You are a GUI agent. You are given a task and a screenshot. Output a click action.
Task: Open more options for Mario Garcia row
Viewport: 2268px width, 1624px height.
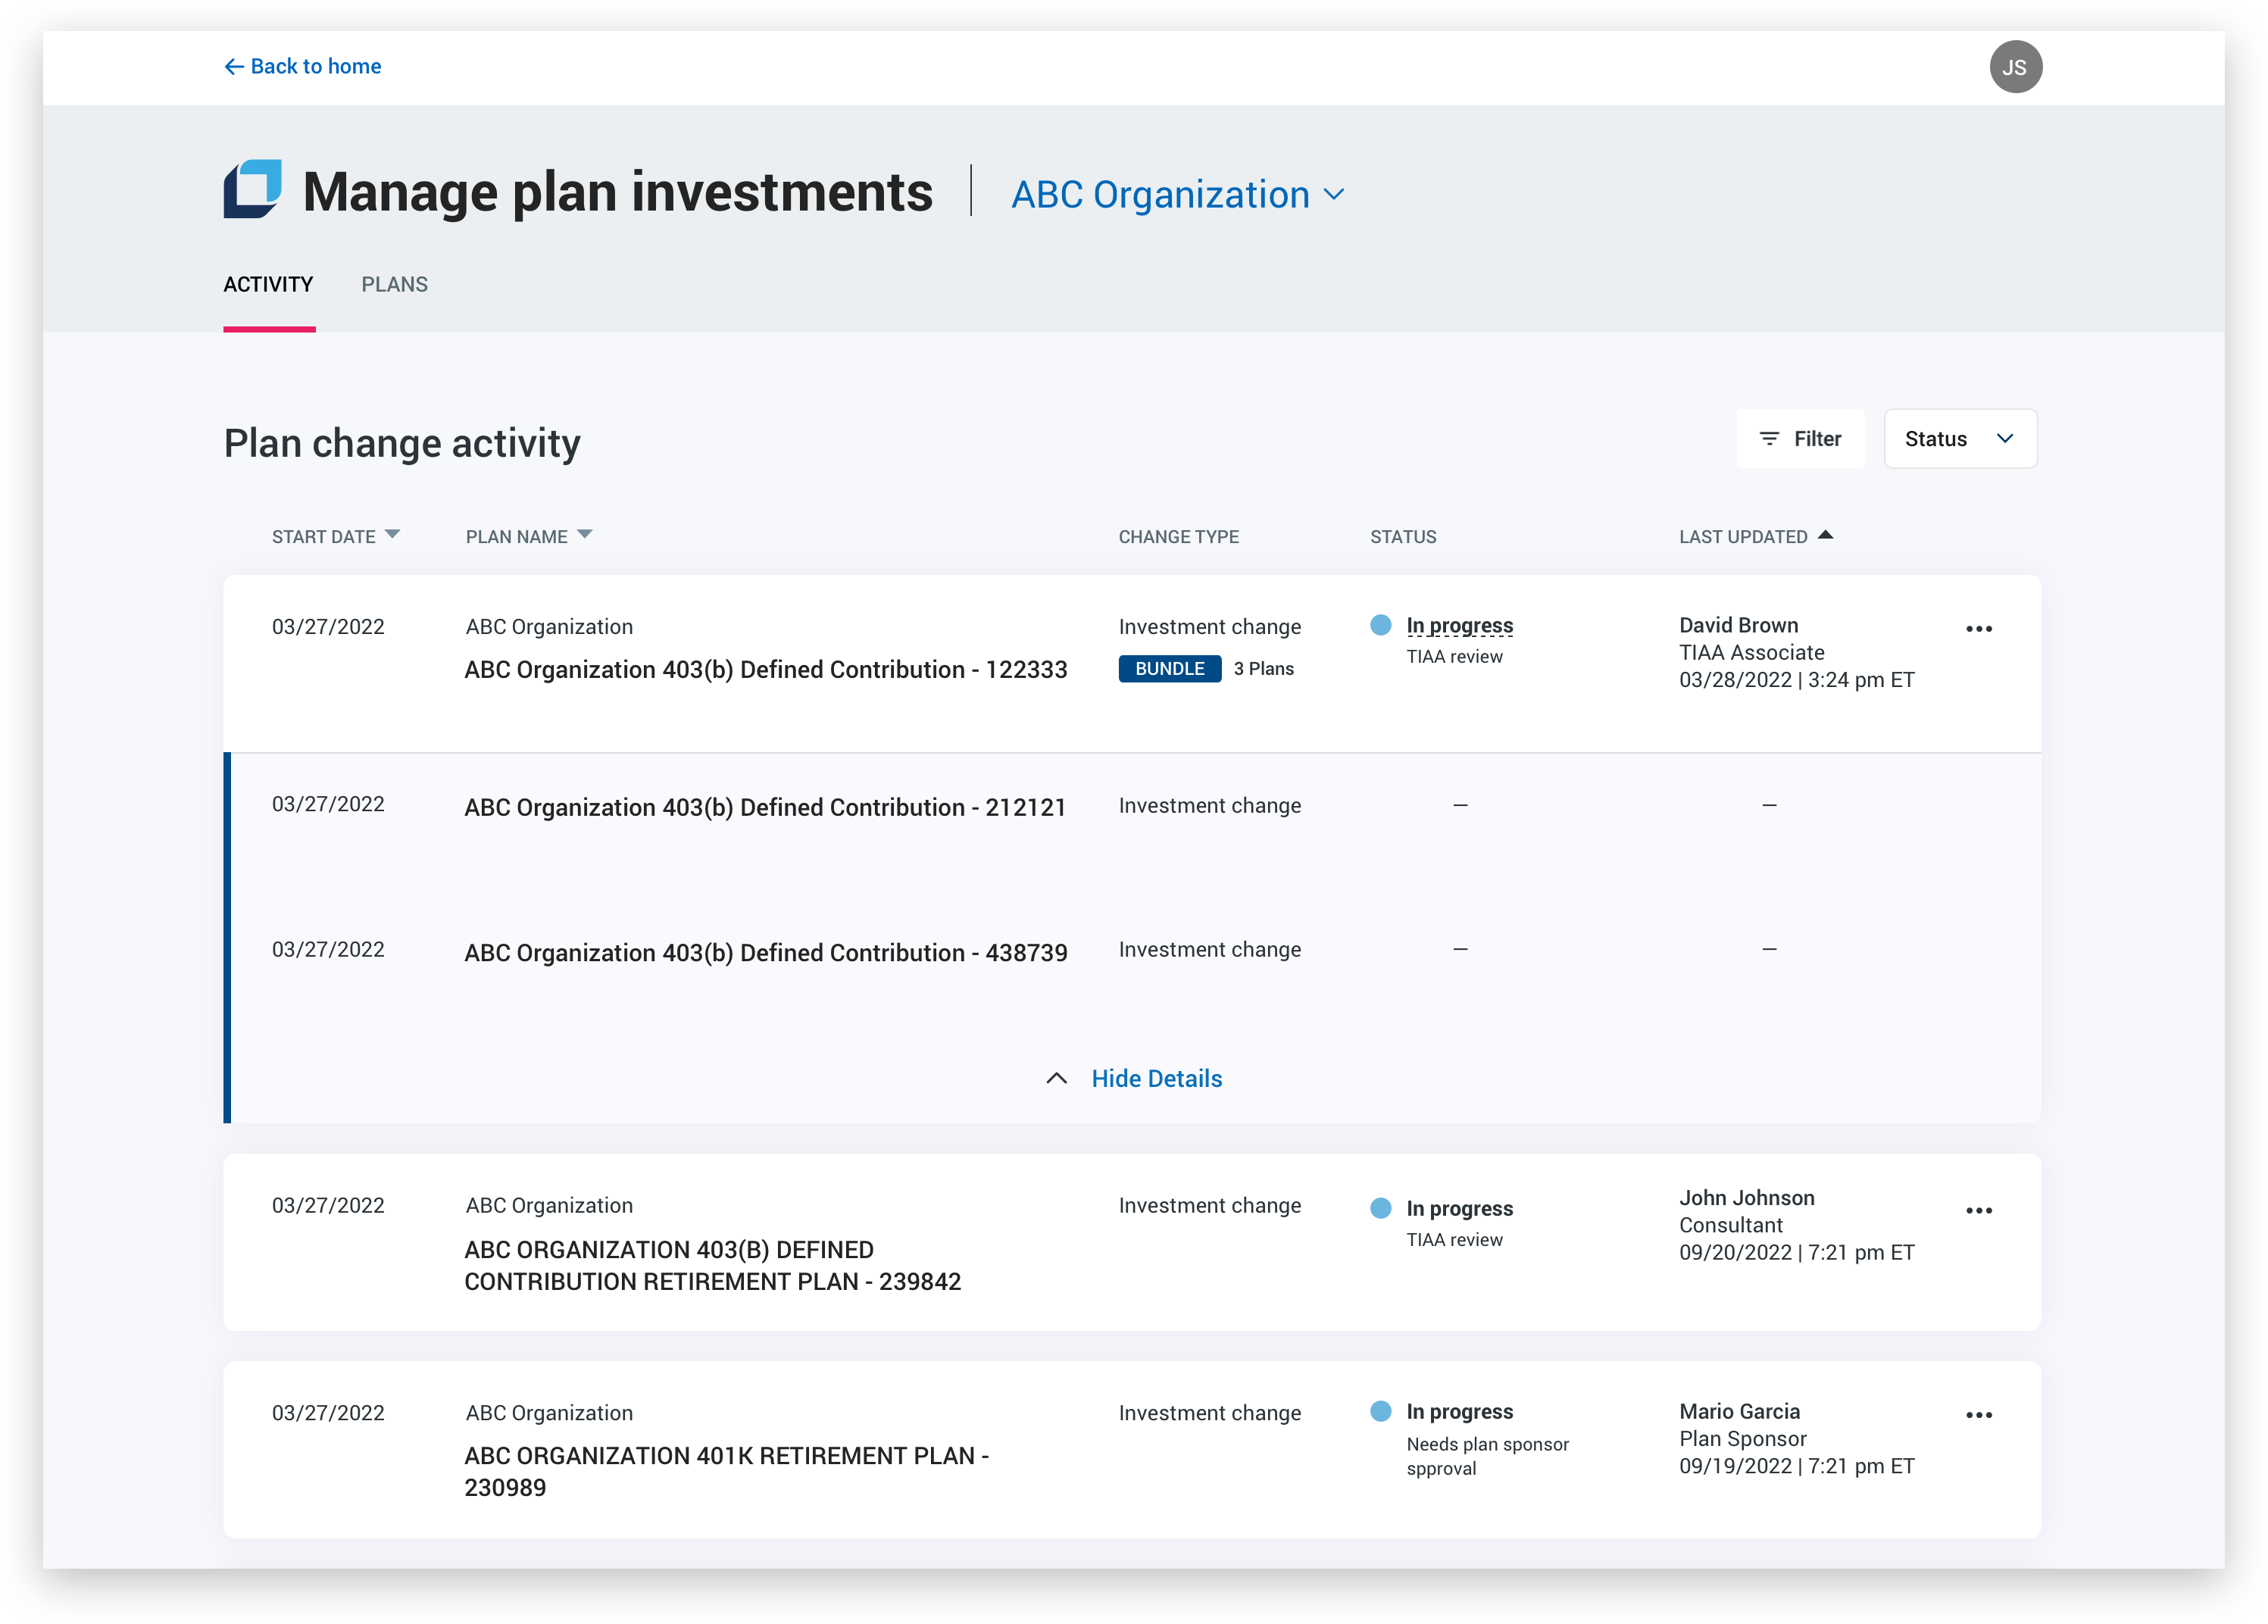pos(1979,1415)
